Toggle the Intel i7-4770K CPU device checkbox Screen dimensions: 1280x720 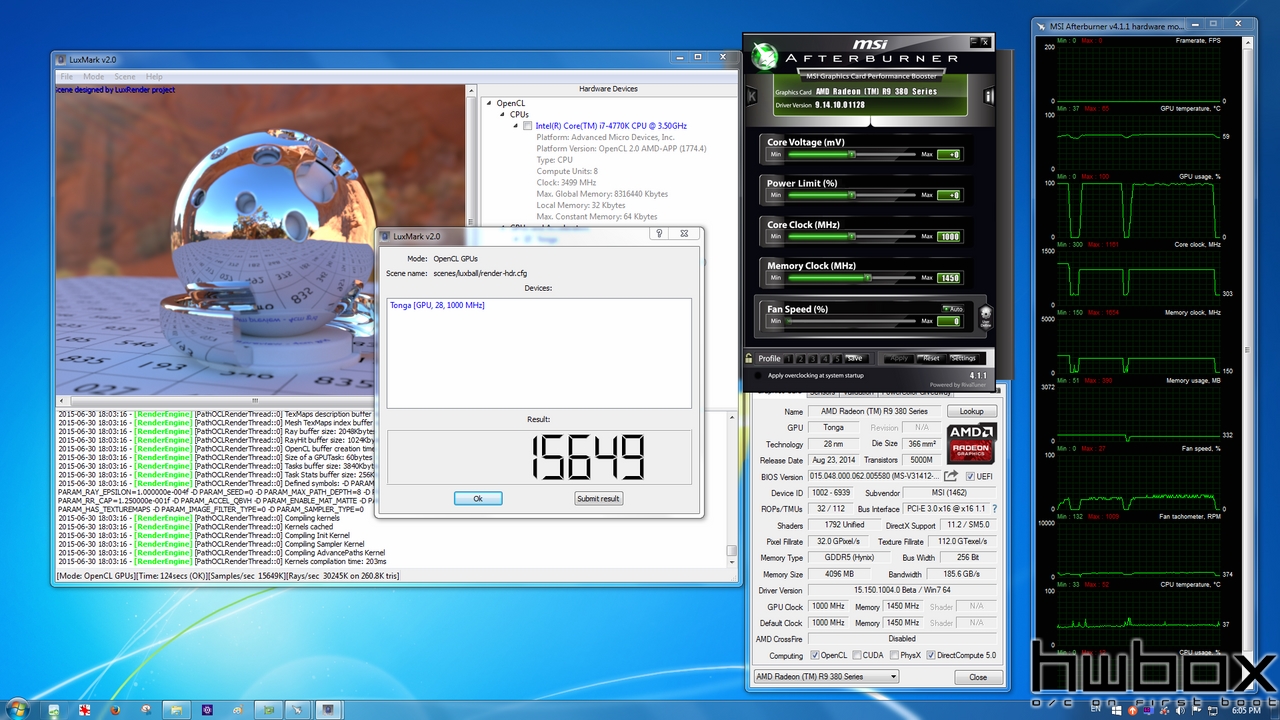[x=528, y=126]
